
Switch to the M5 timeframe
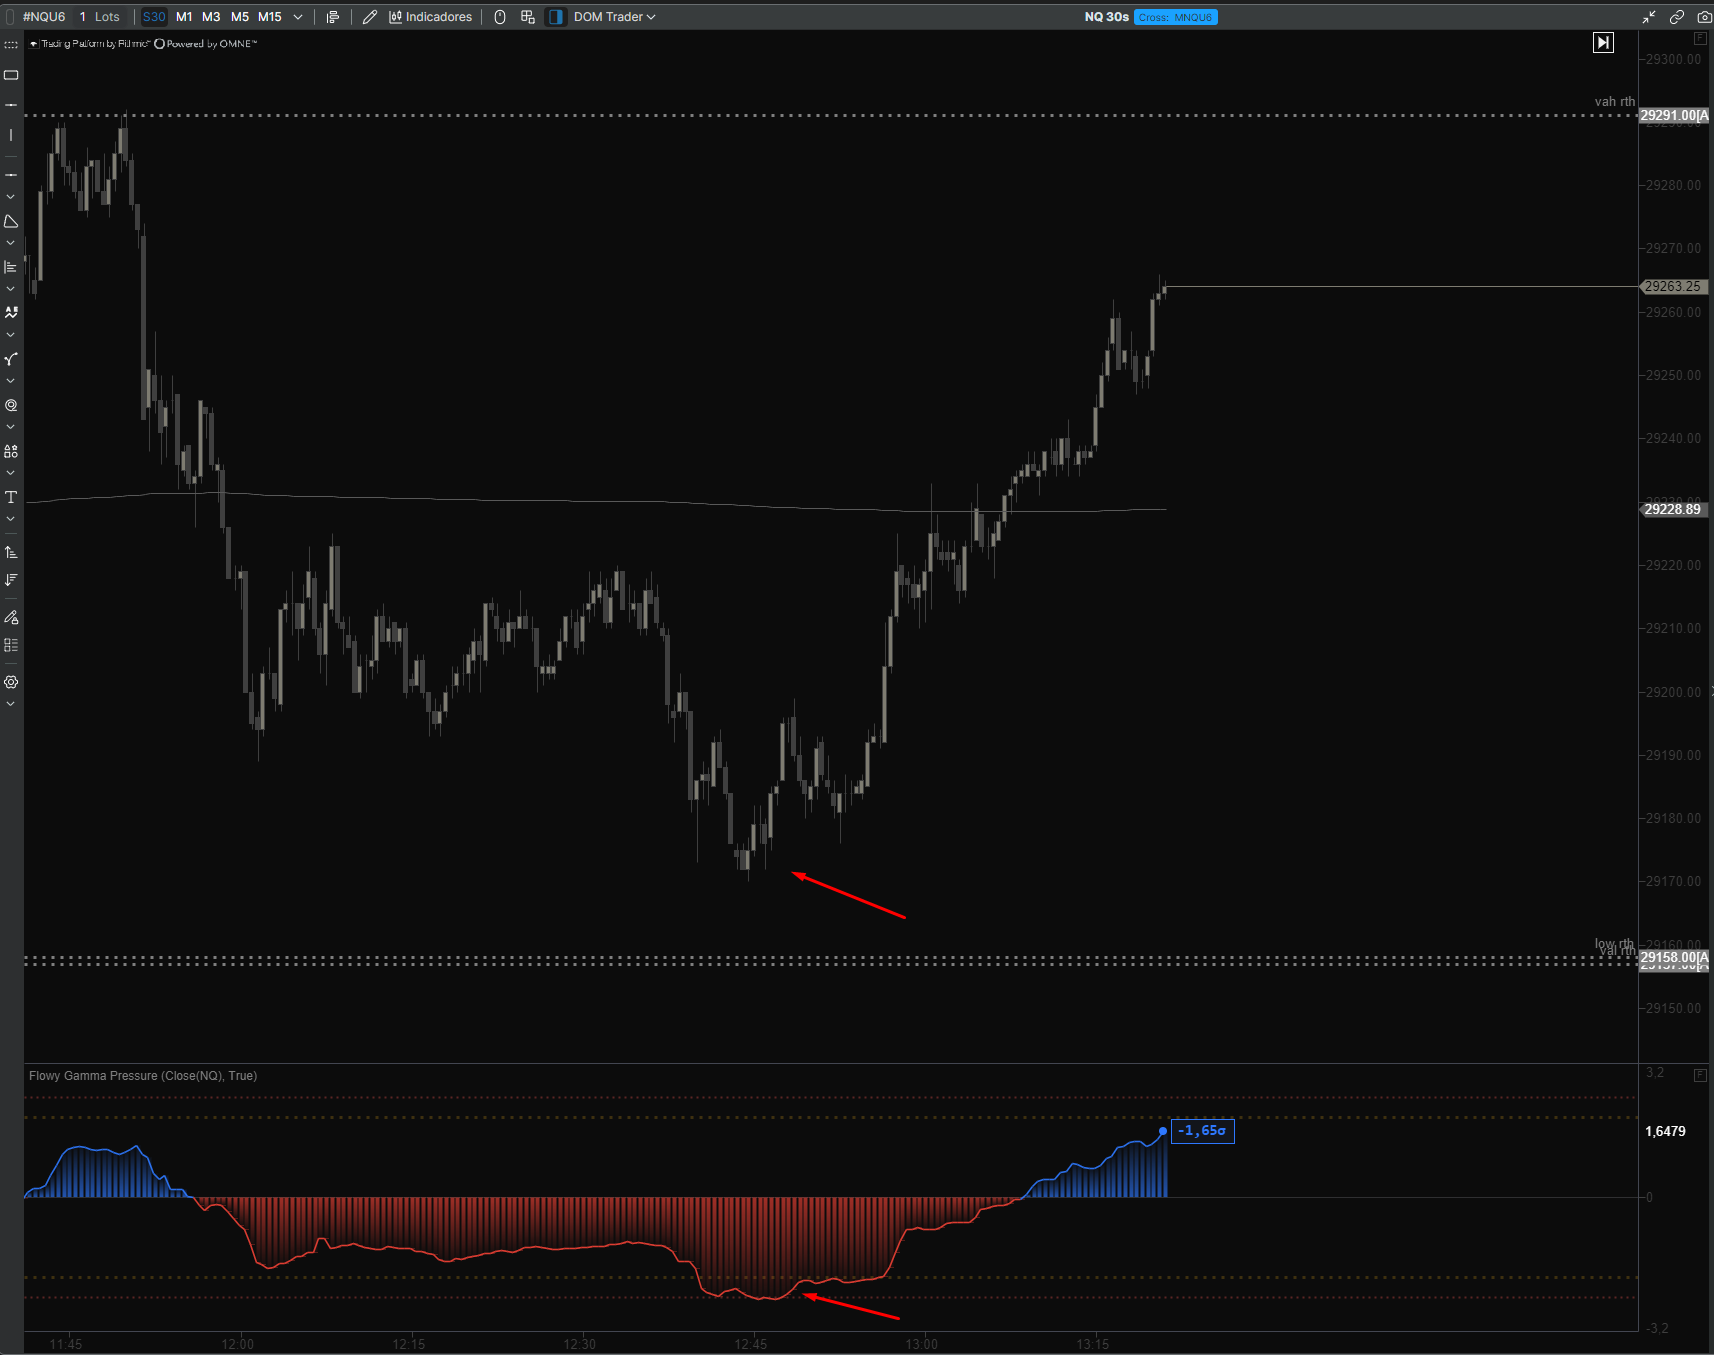[x=240, y=17]
